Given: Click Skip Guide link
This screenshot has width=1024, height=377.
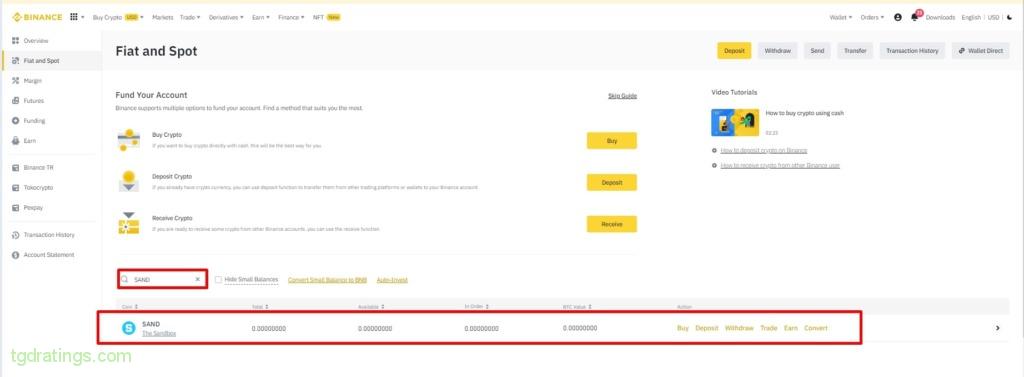Looking at the screenshot, I should tap(622, 96).
